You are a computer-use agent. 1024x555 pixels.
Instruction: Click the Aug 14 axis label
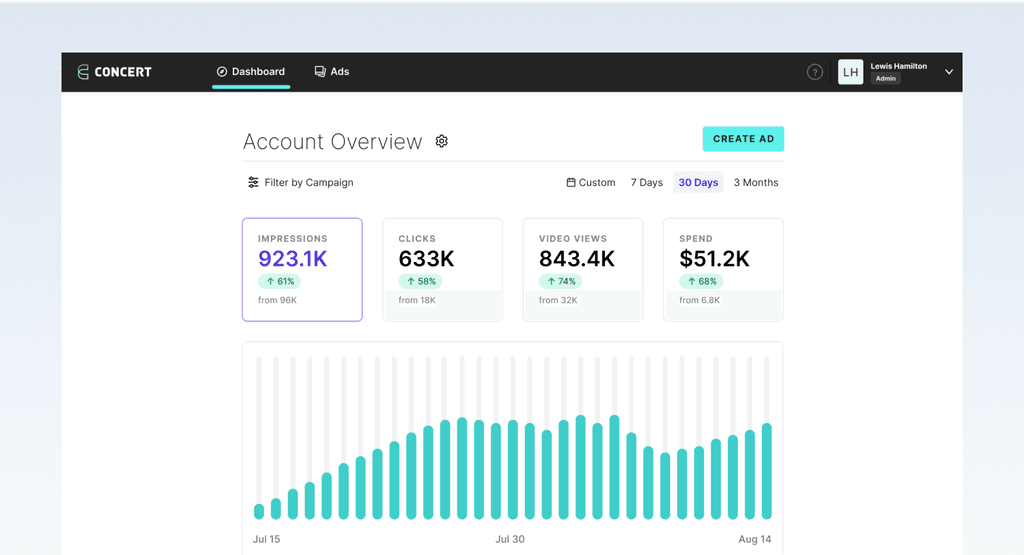(x=755, y=539)
